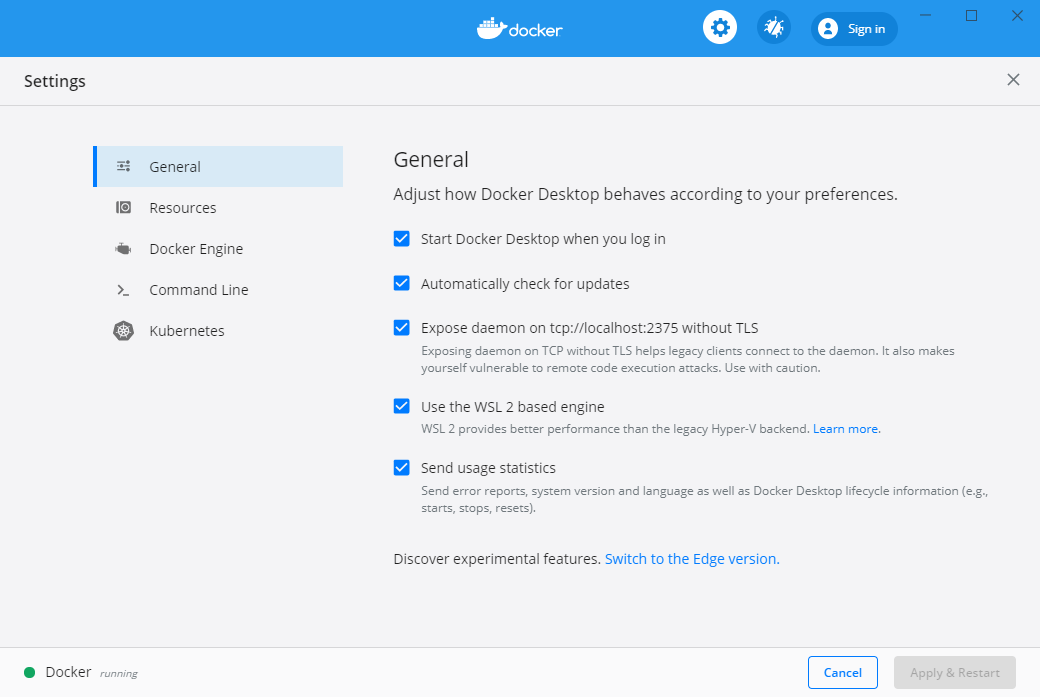The image size is (1040, 697).
Task: Toggle Use the WSL 2 based engine
Action: [401, 406]
